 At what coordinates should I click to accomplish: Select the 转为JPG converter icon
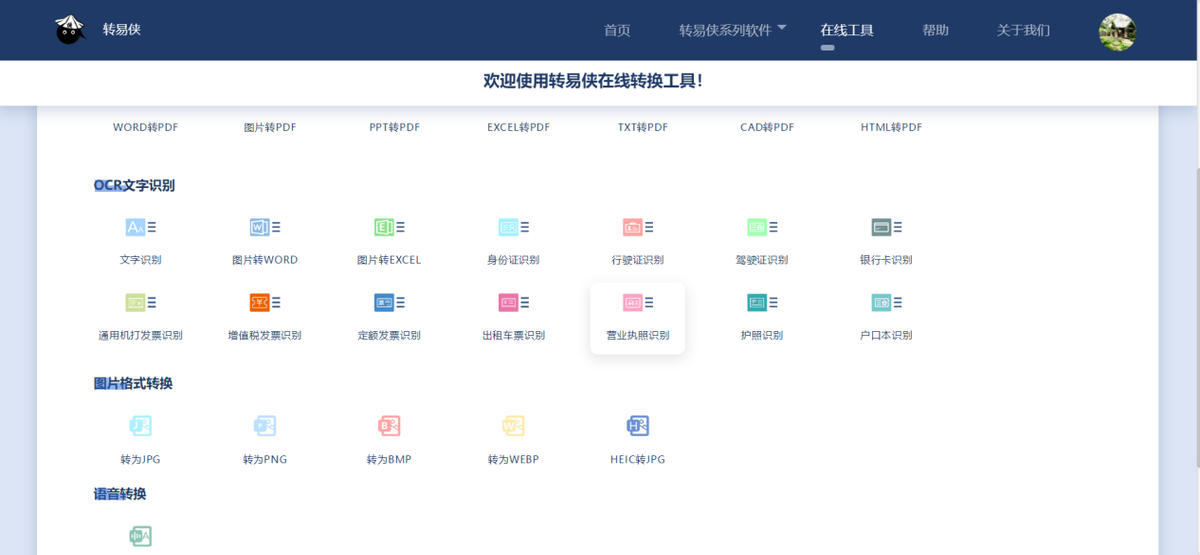click(x=141, y=426)
